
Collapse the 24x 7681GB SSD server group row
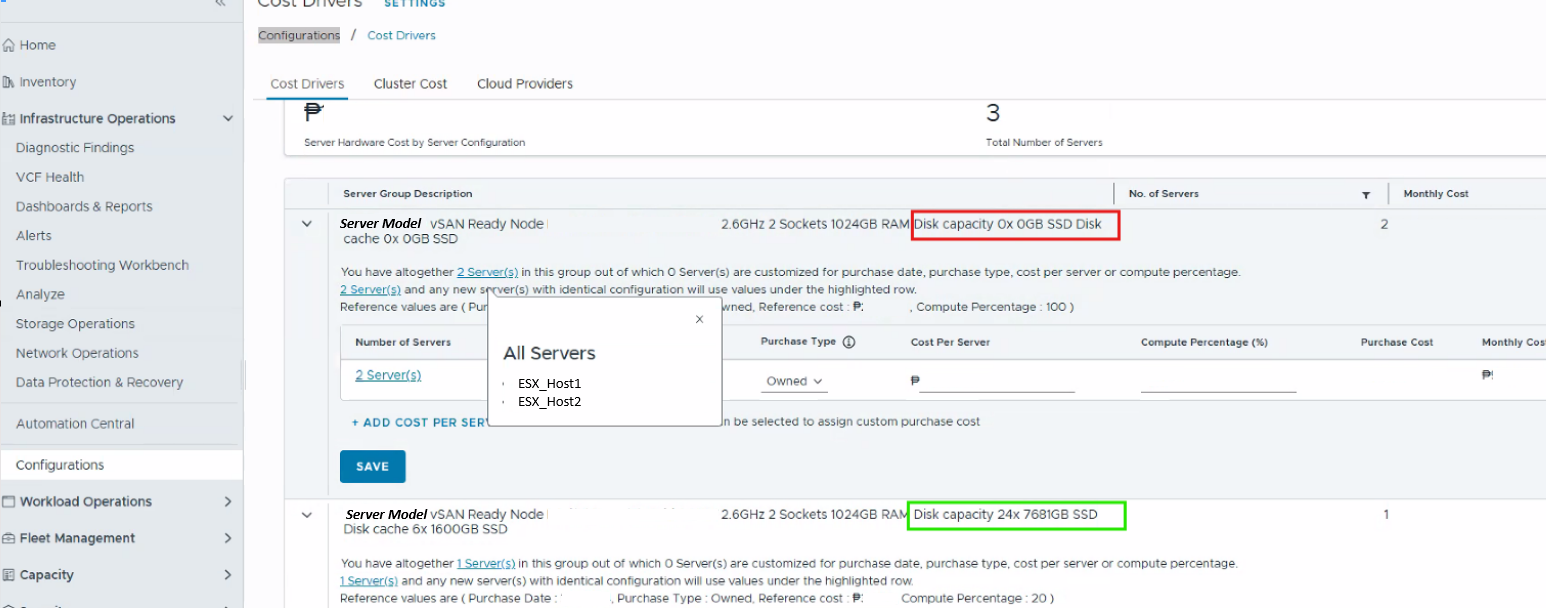click(307, 515)
